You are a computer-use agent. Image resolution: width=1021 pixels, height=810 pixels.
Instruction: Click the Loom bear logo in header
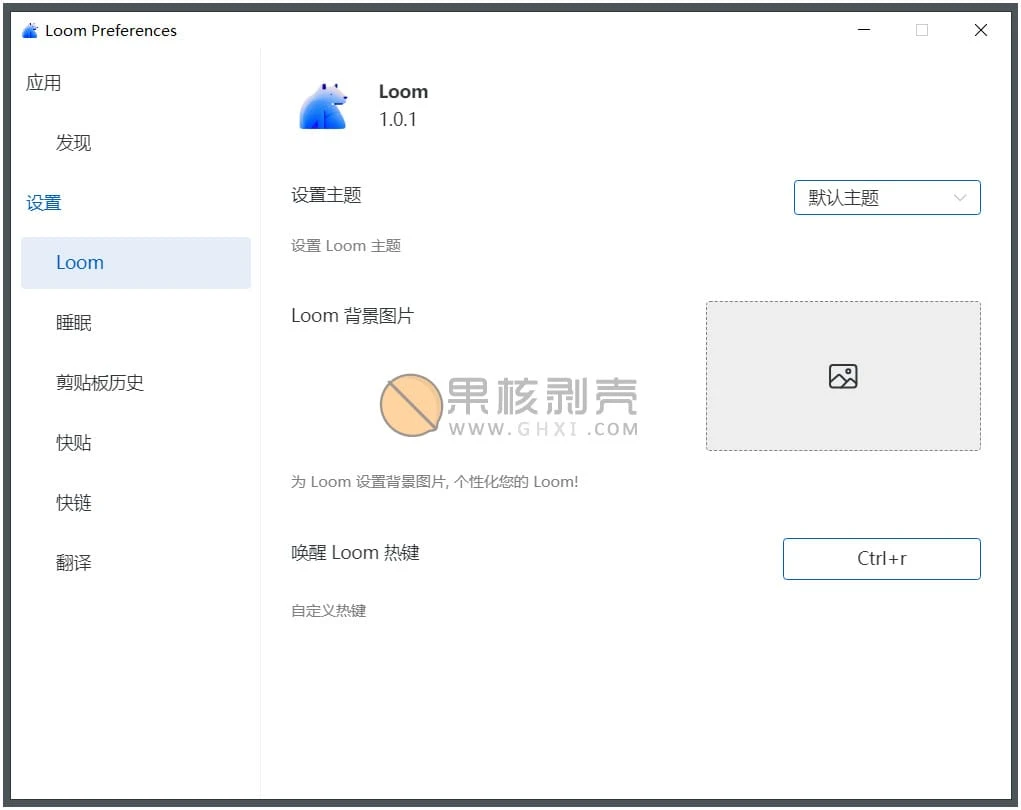pyautogui.click(x=323, y=105)
